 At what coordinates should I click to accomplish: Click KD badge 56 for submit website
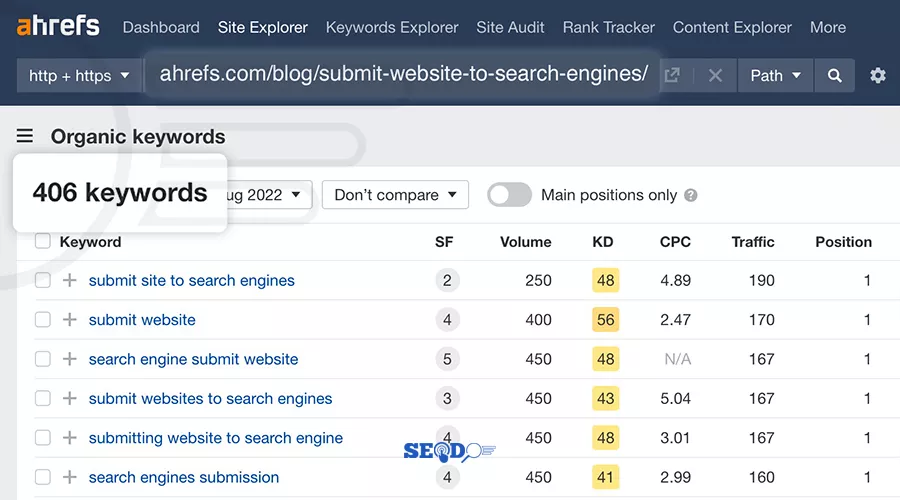coord(606,319)
